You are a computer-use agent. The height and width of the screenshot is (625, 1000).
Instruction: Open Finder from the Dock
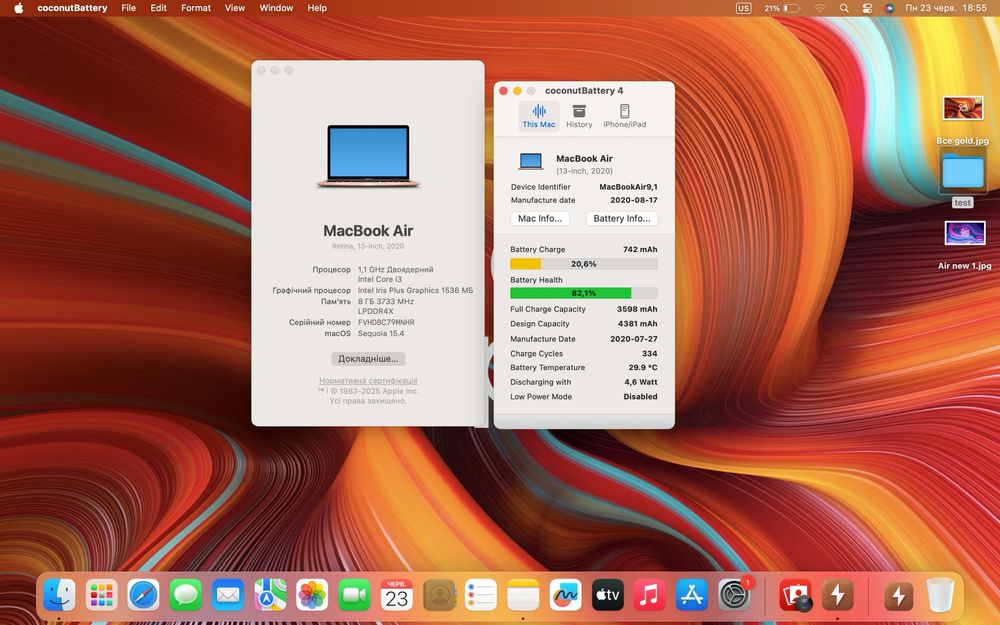[x=59, y=595]
